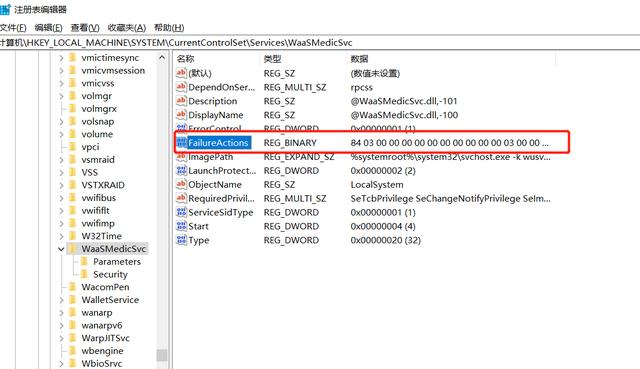Viewport: 640px width, 369px height.
Task: Select the WaaSMedicSvc folder icon
Action: click(x=73, y=249)
